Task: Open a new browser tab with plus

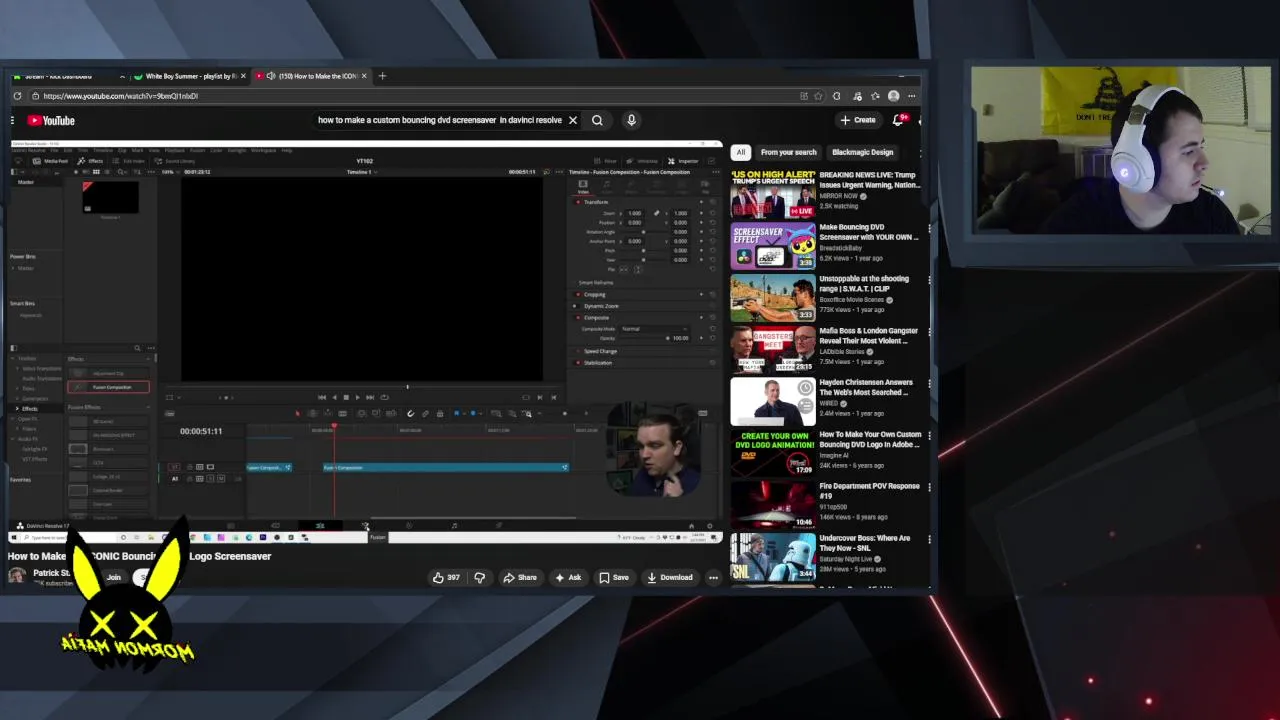Action: click(x=382, y=76)
